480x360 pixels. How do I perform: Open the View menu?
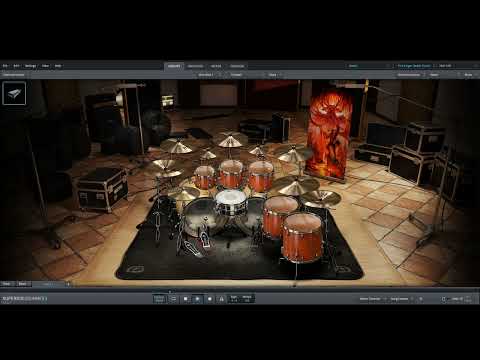(45, 66)
